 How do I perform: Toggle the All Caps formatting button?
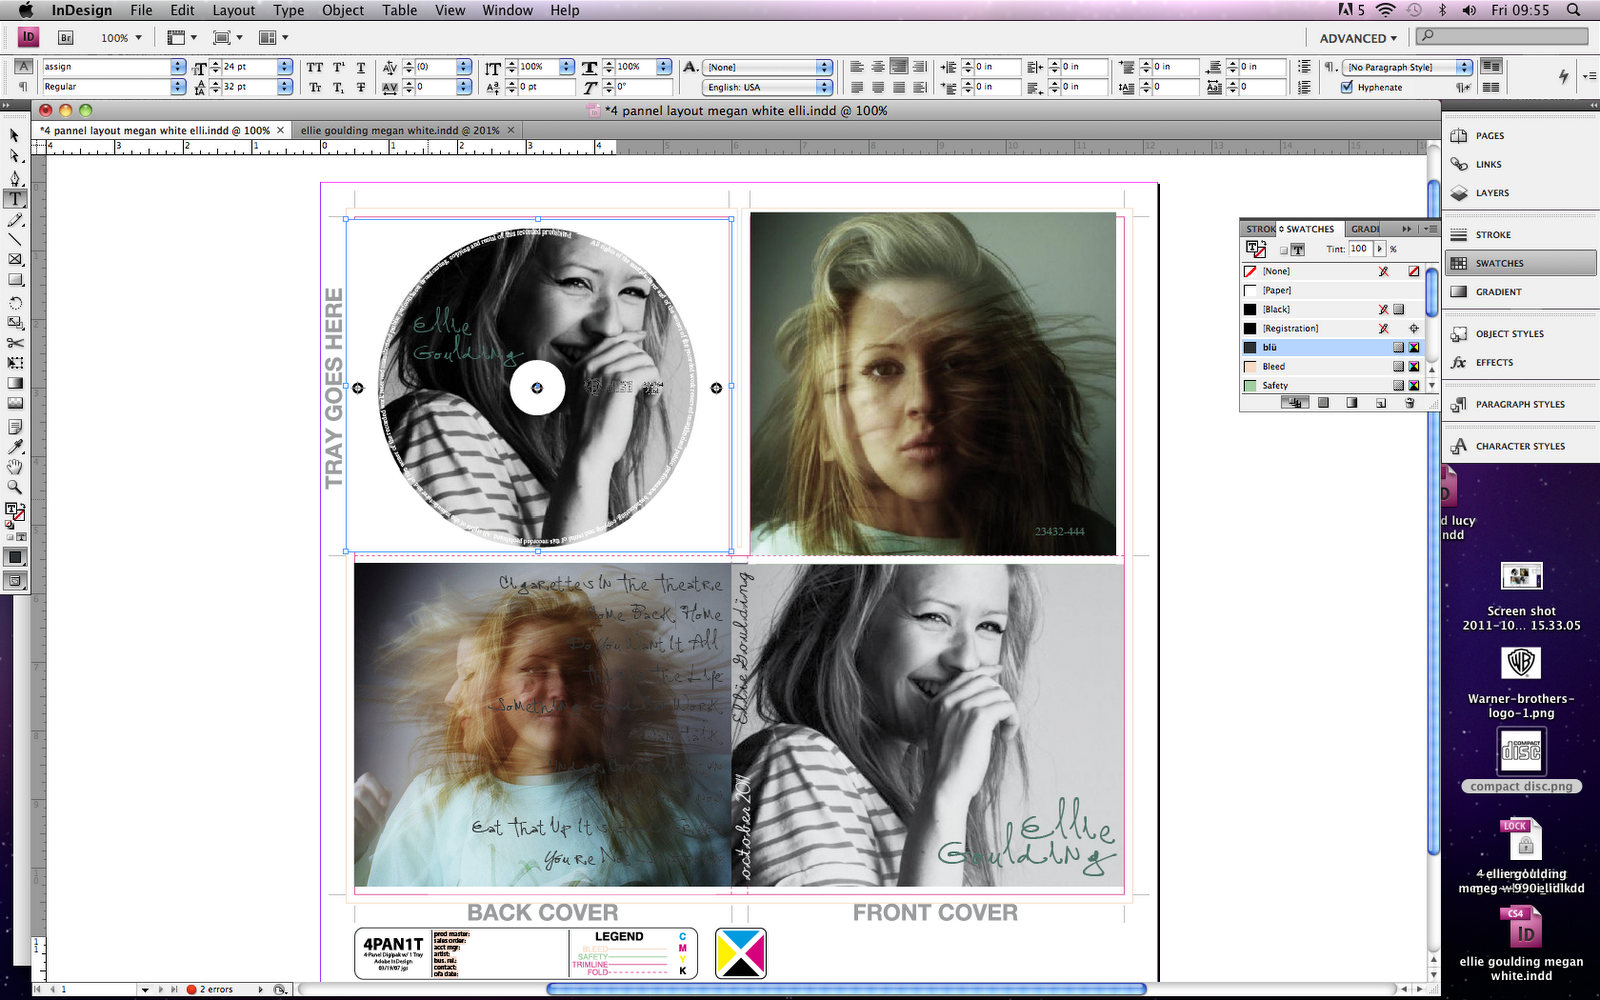click(x=315, y=67)
